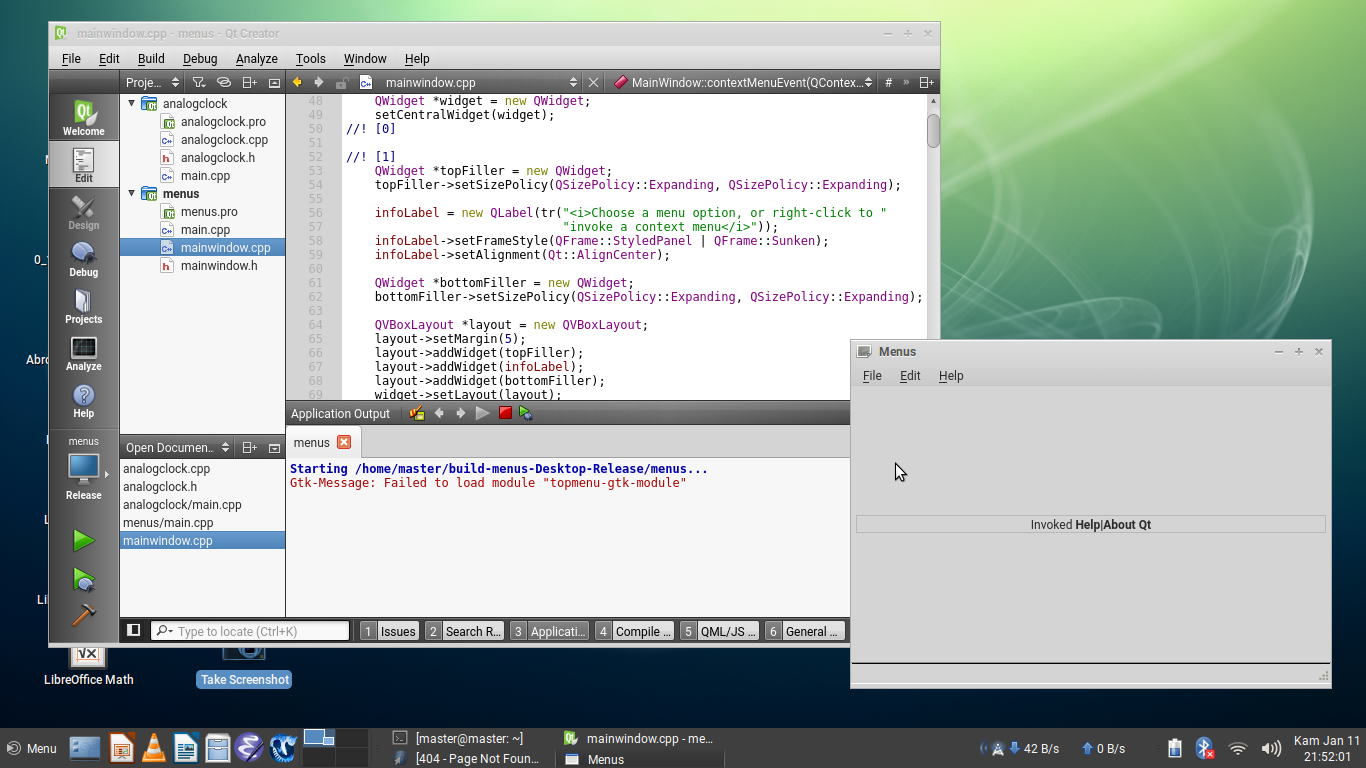Select the Edit mode icon in sidebar
The height and width of the screenshot is (768, 1366).
[84, 164]
